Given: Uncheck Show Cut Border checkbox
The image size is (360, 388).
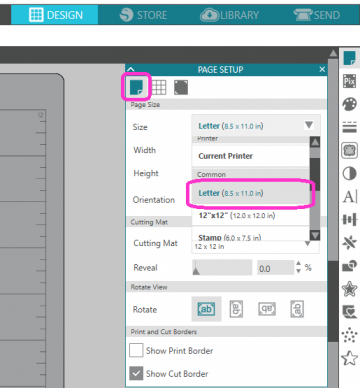Looking at the screenshot, I should 136,373.
